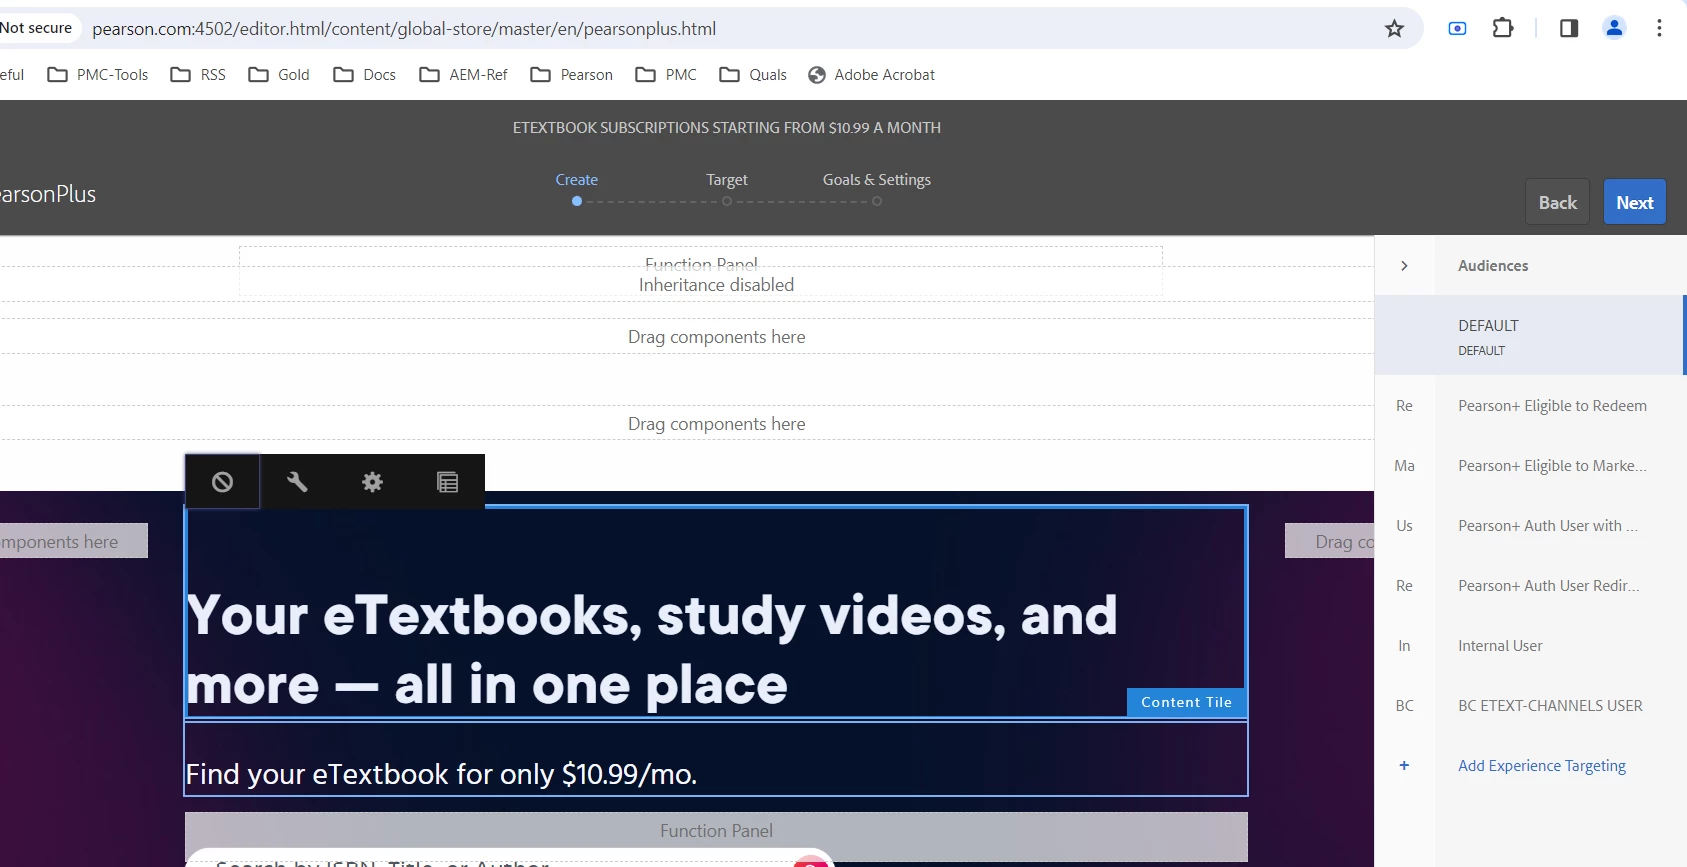
Task: Click Add Experience Targeting link
Action: pos(1542,766)
